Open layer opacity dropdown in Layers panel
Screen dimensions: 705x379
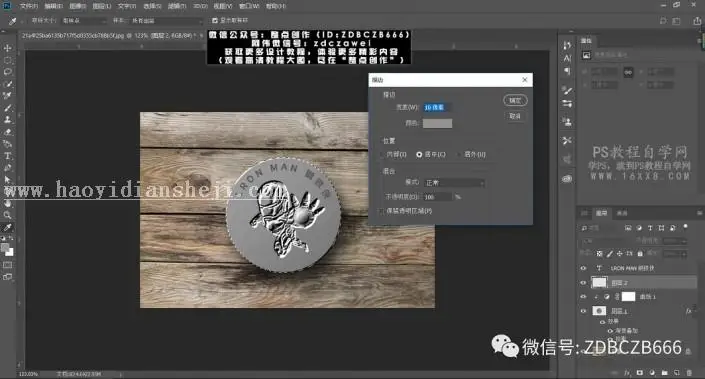coord(675,241)
